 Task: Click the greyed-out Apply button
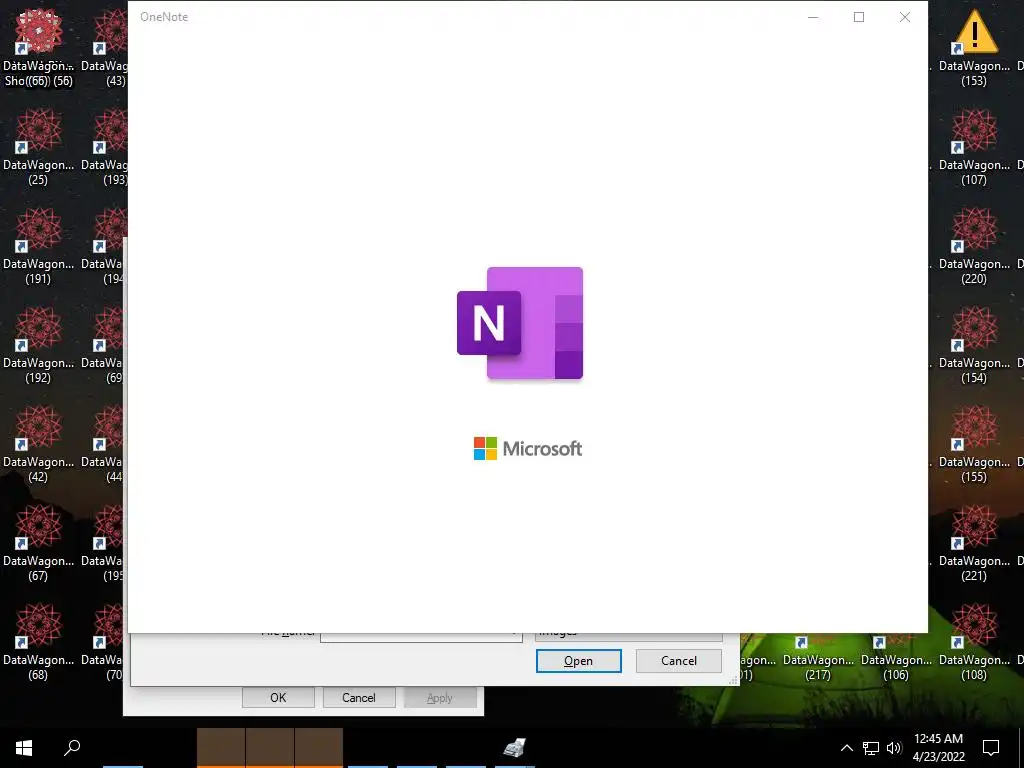click(x=440, y=697)
